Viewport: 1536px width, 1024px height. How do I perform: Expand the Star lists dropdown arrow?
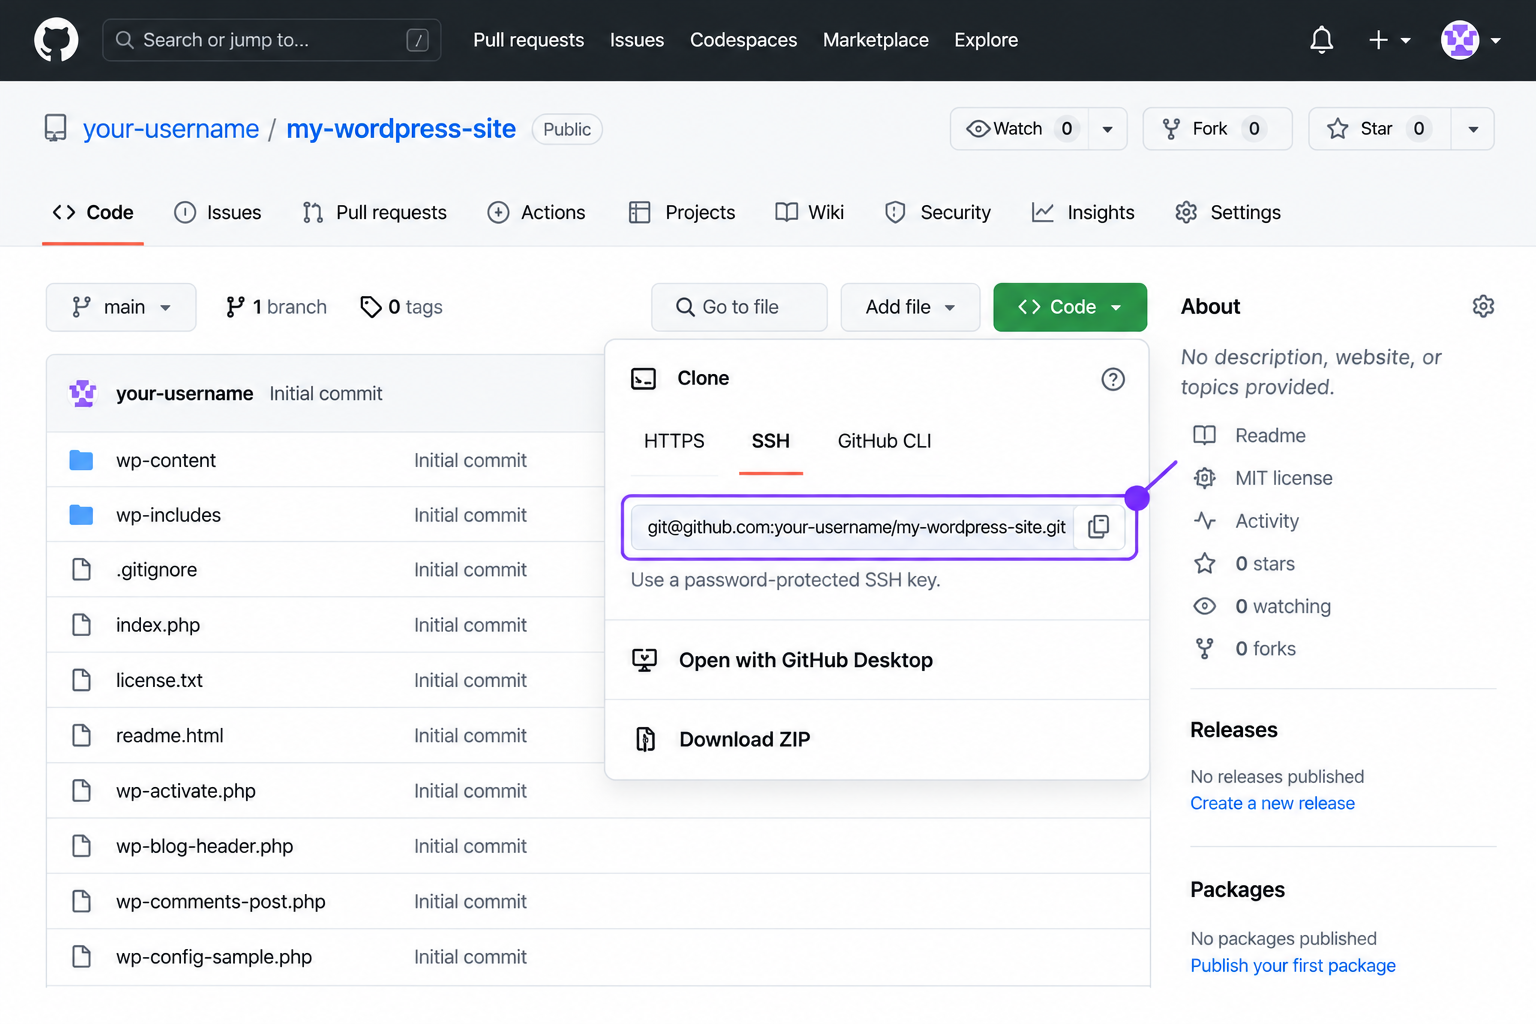[x=1473, y=129]
